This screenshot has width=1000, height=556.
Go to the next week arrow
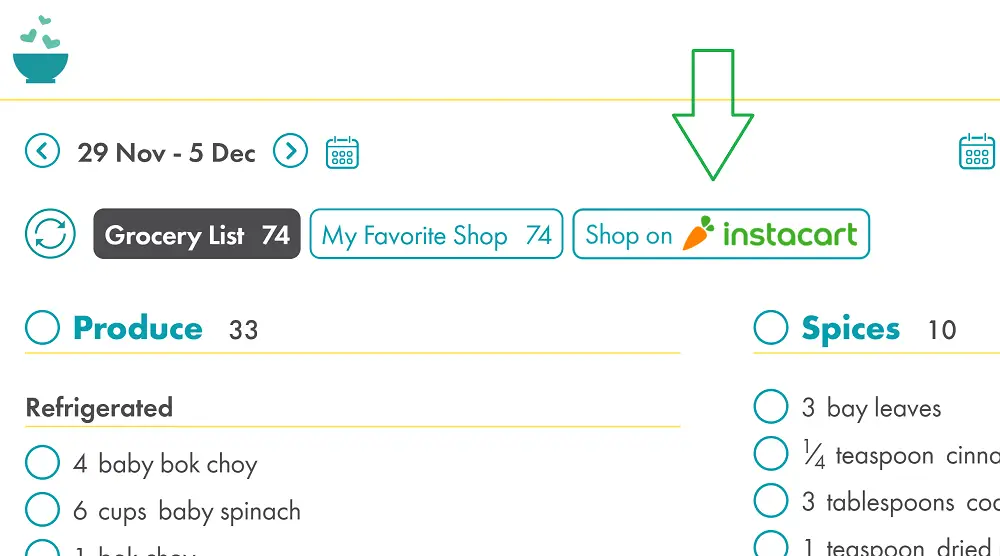coord(290,151)
